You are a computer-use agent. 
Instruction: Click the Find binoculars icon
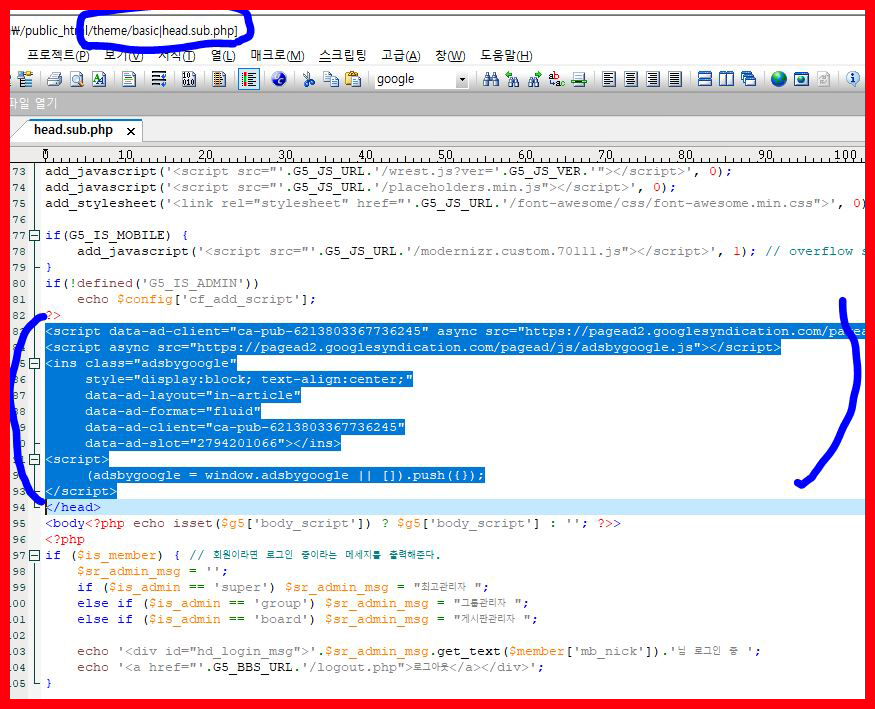point(491,79)
